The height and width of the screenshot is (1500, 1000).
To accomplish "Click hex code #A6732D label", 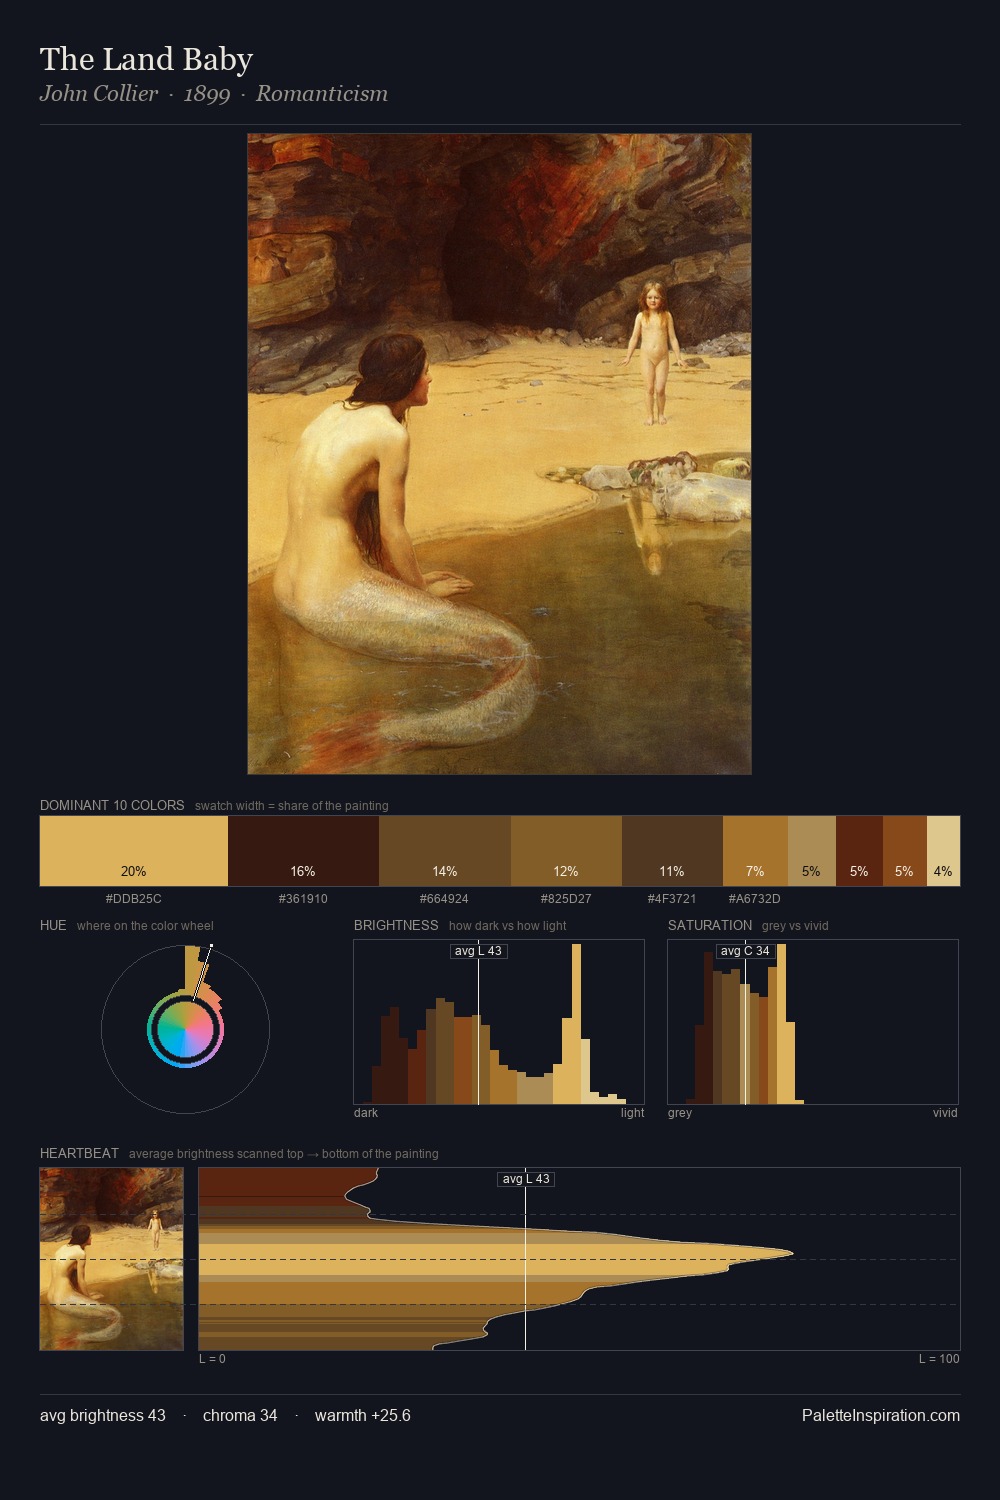I will [x=755, y=899].
